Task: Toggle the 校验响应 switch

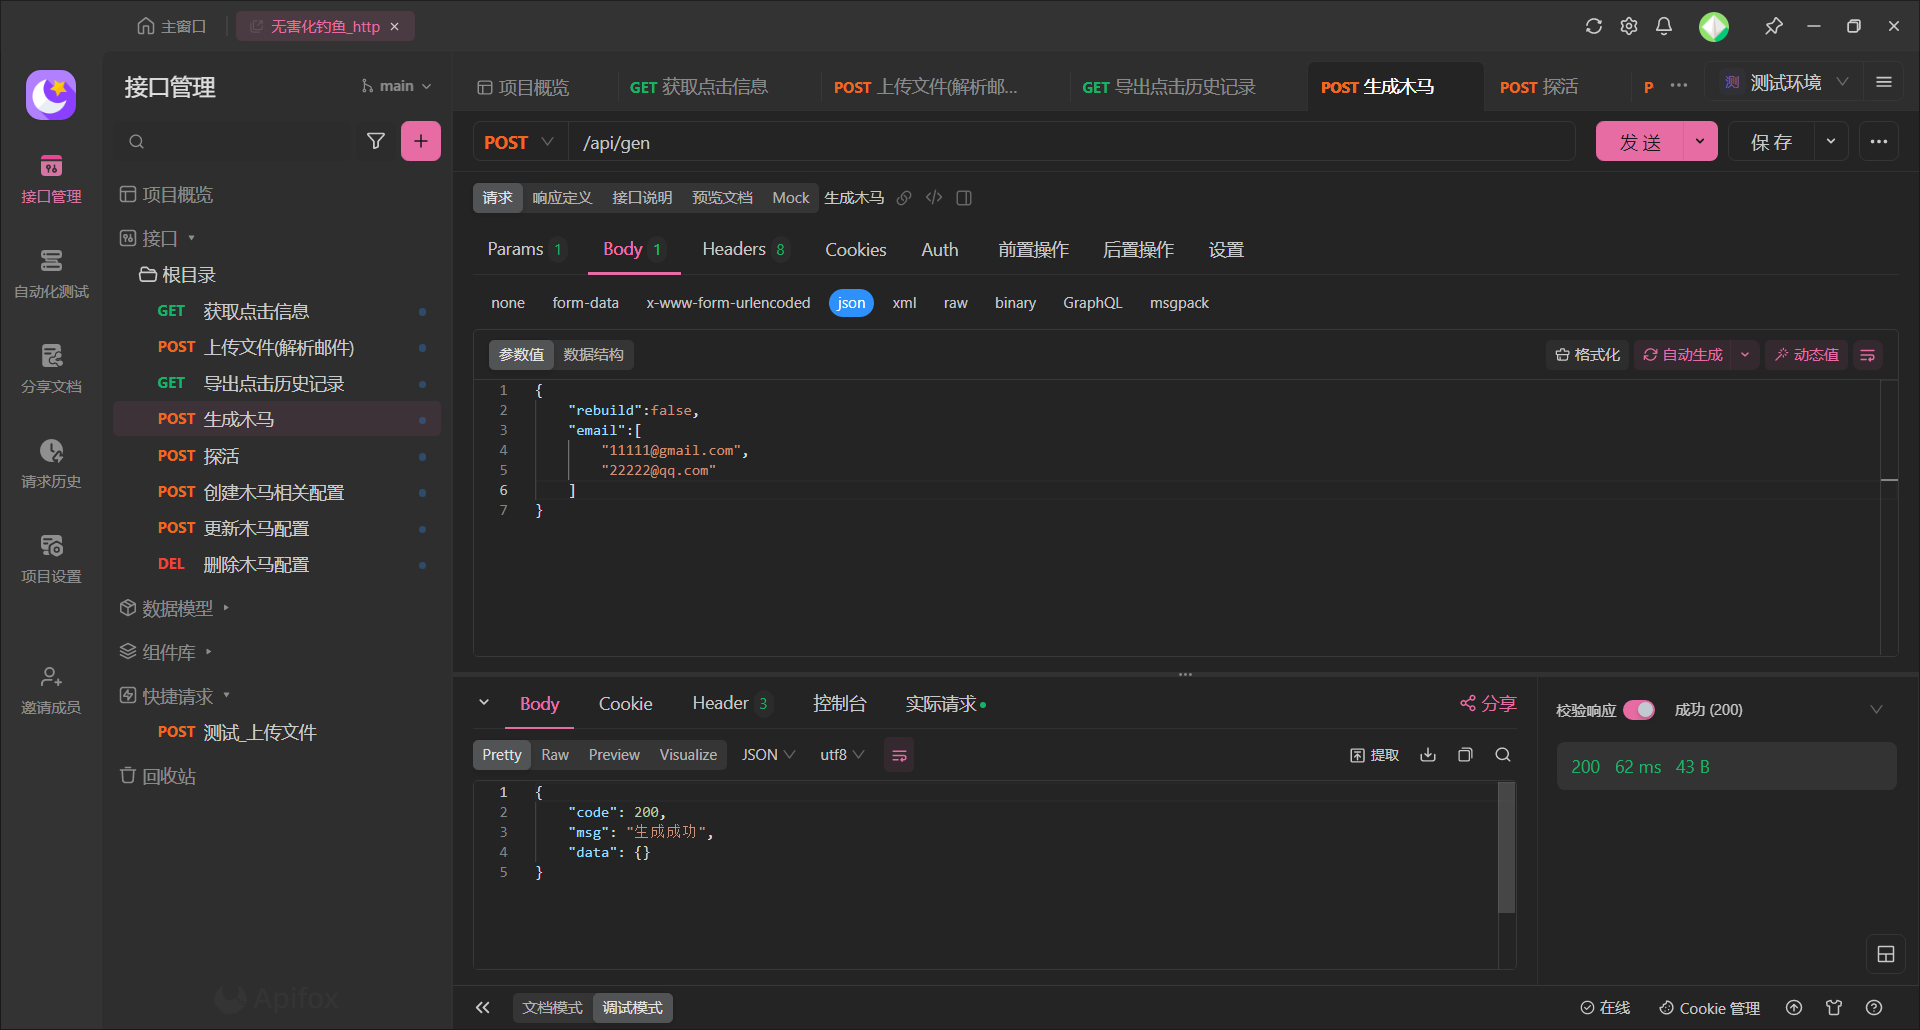Action: 1639,710
